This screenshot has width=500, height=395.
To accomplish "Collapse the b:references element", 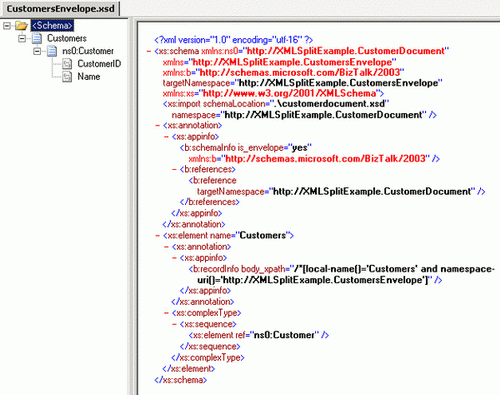I will click(174, 169).
